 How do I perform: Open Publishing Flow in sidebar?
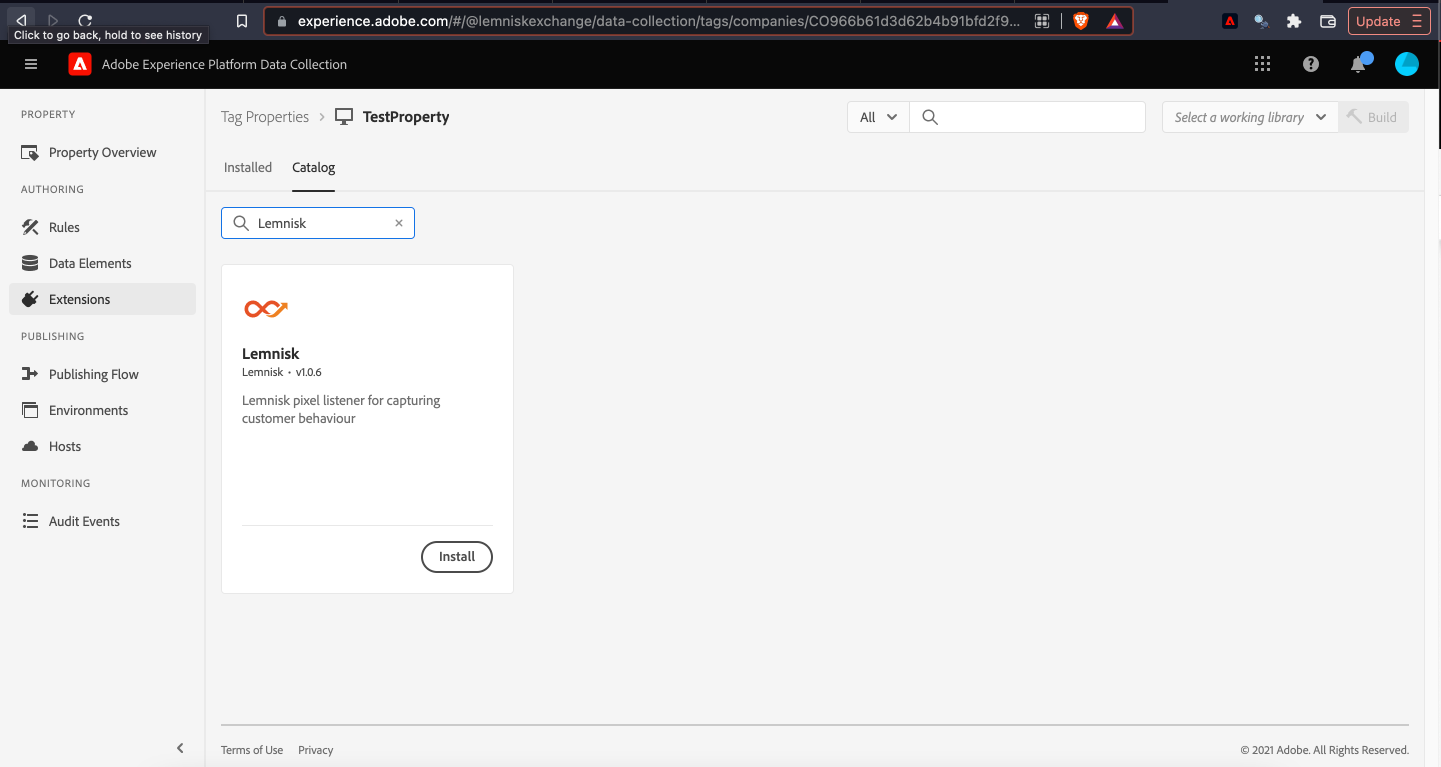tap(102, 374)
